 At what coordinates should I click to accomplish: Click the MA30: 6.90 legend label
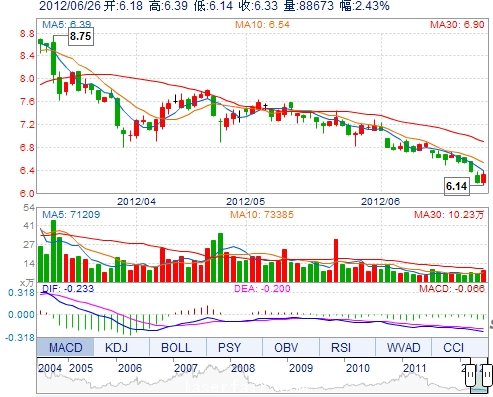coord(457,24)
